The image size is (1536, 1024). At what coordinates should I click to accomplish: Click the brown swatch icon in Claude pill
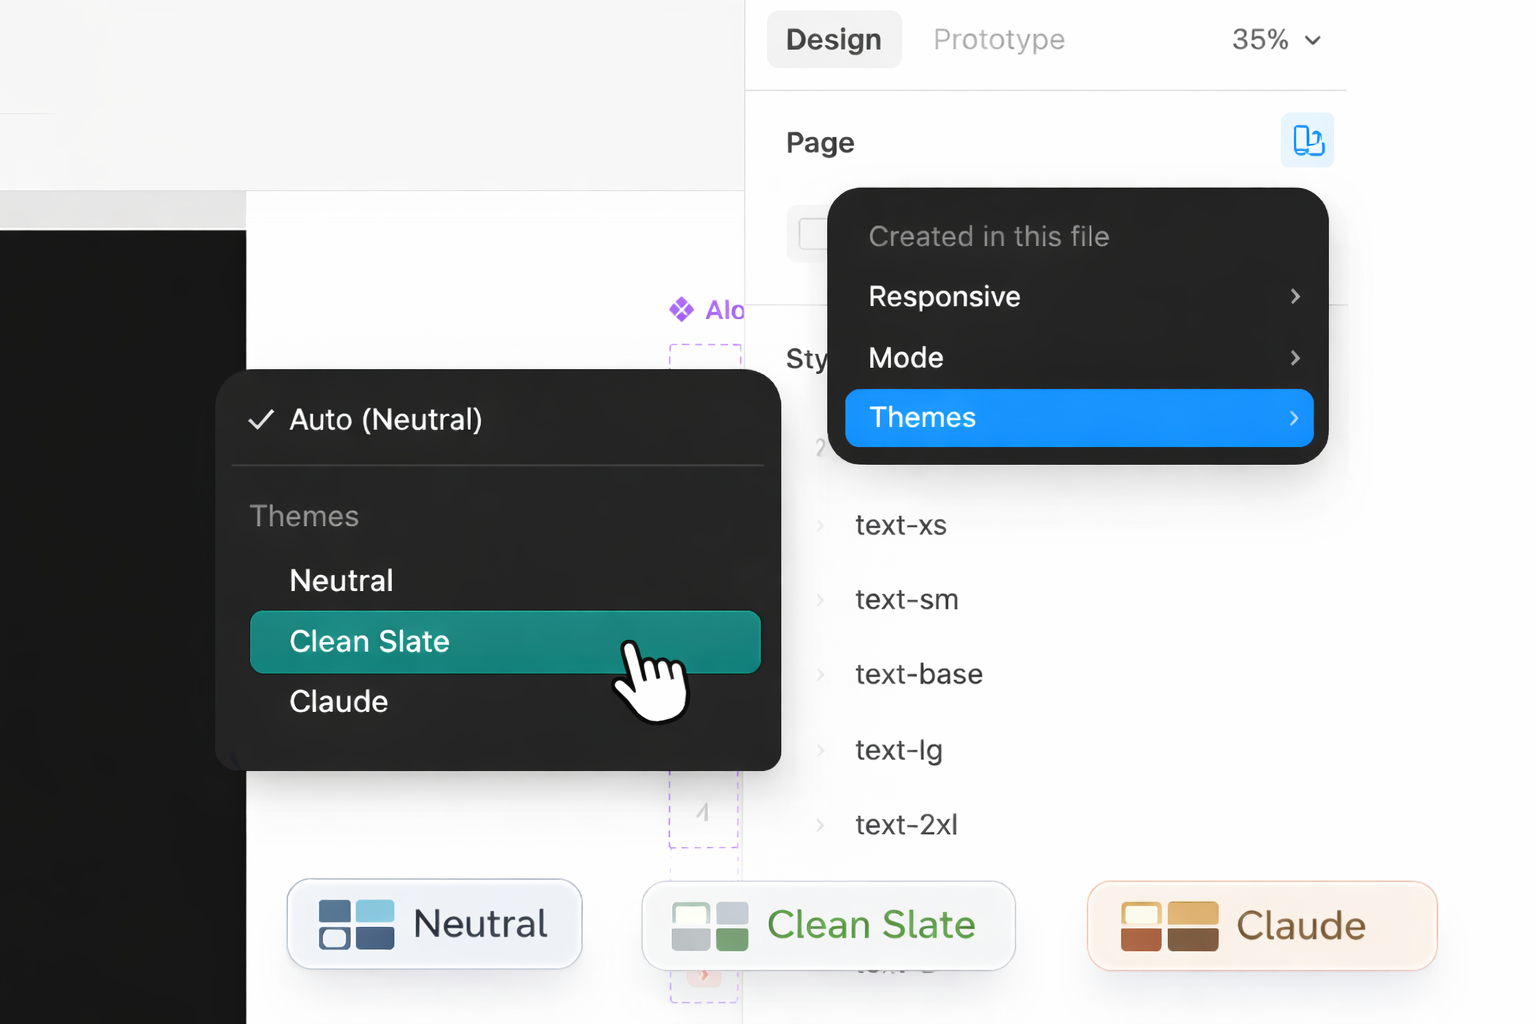(x=1169, y=926)
